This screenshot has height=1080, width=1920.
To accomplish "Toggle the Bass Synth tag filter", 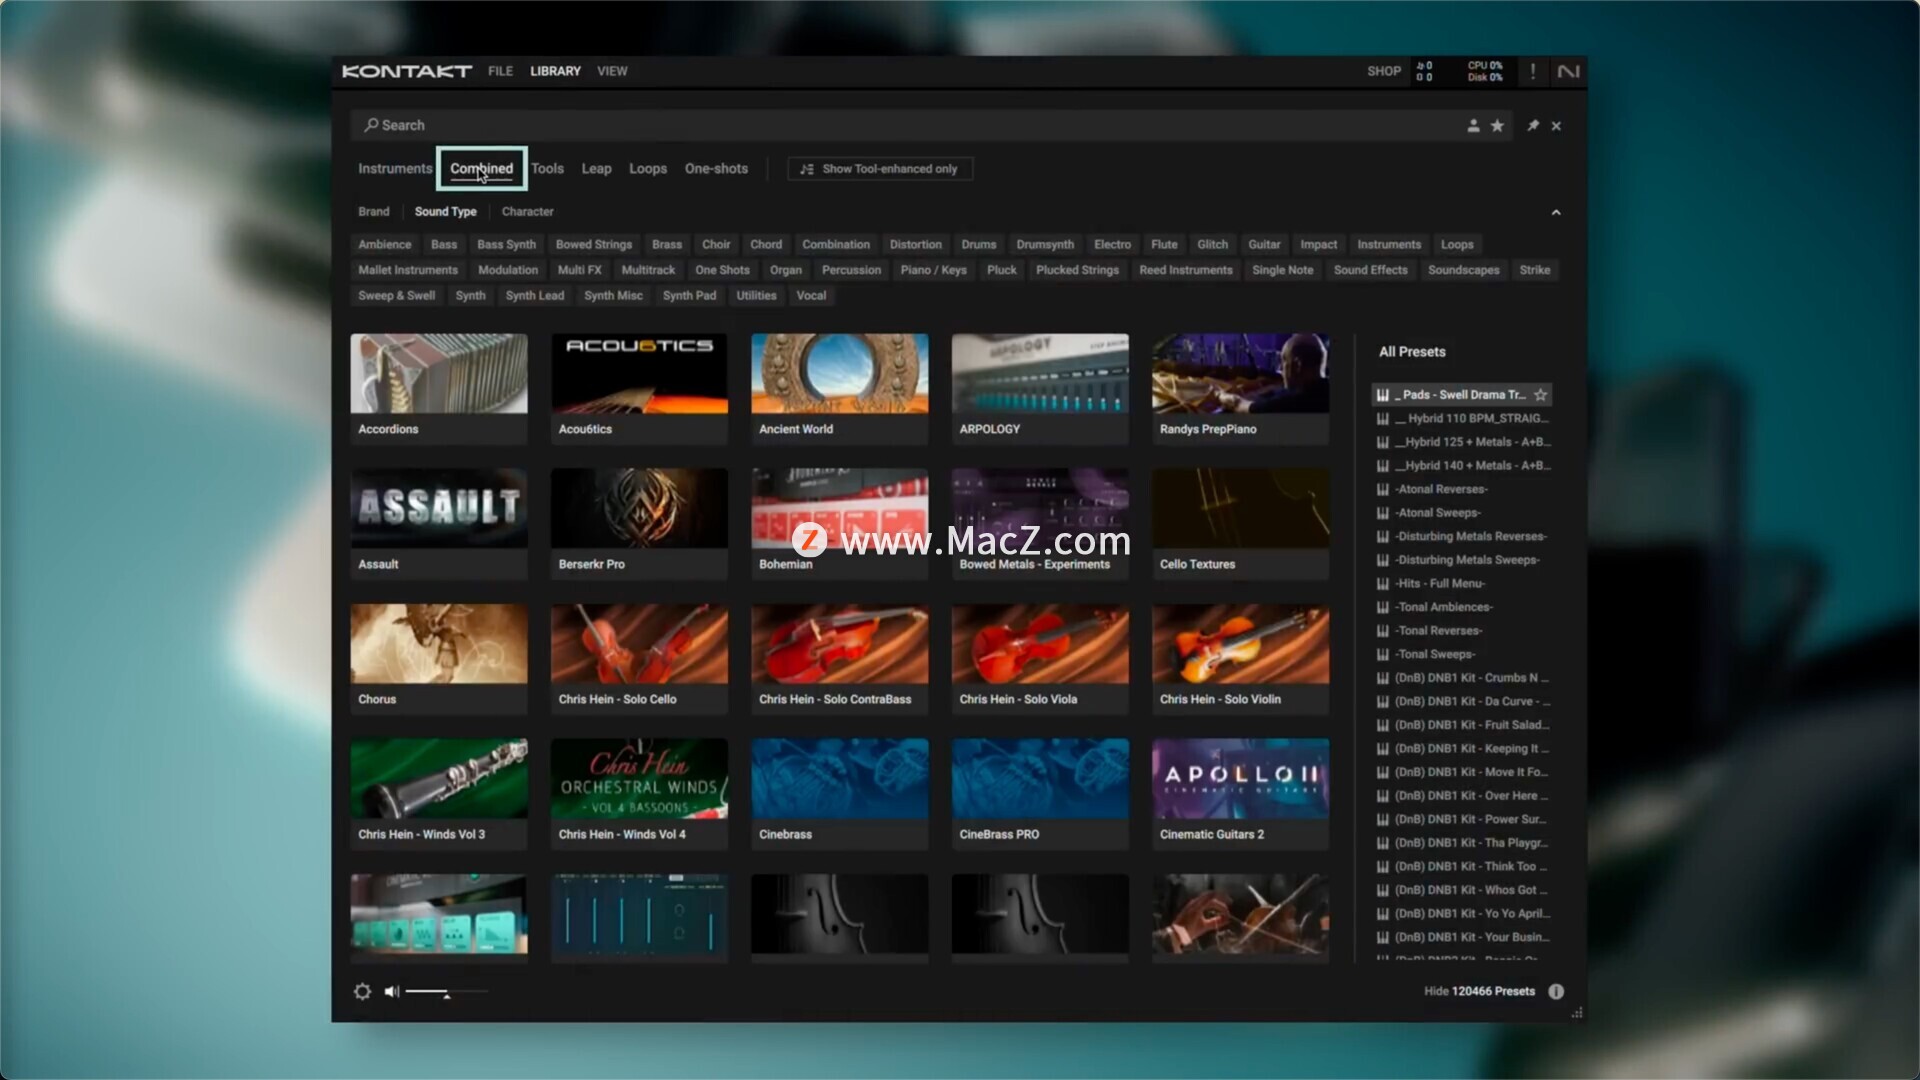I will 506,245.
